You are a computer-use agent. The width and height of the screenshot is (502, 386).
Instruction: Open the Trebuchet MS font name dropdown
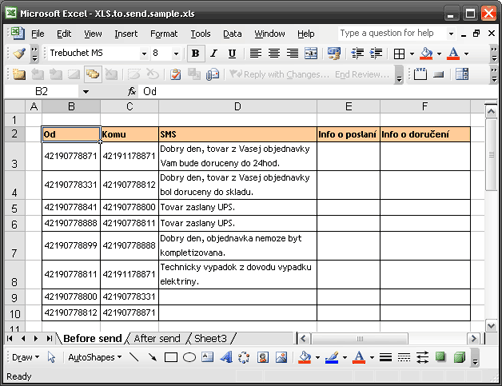pyautogui.click(x=144, y=53)
